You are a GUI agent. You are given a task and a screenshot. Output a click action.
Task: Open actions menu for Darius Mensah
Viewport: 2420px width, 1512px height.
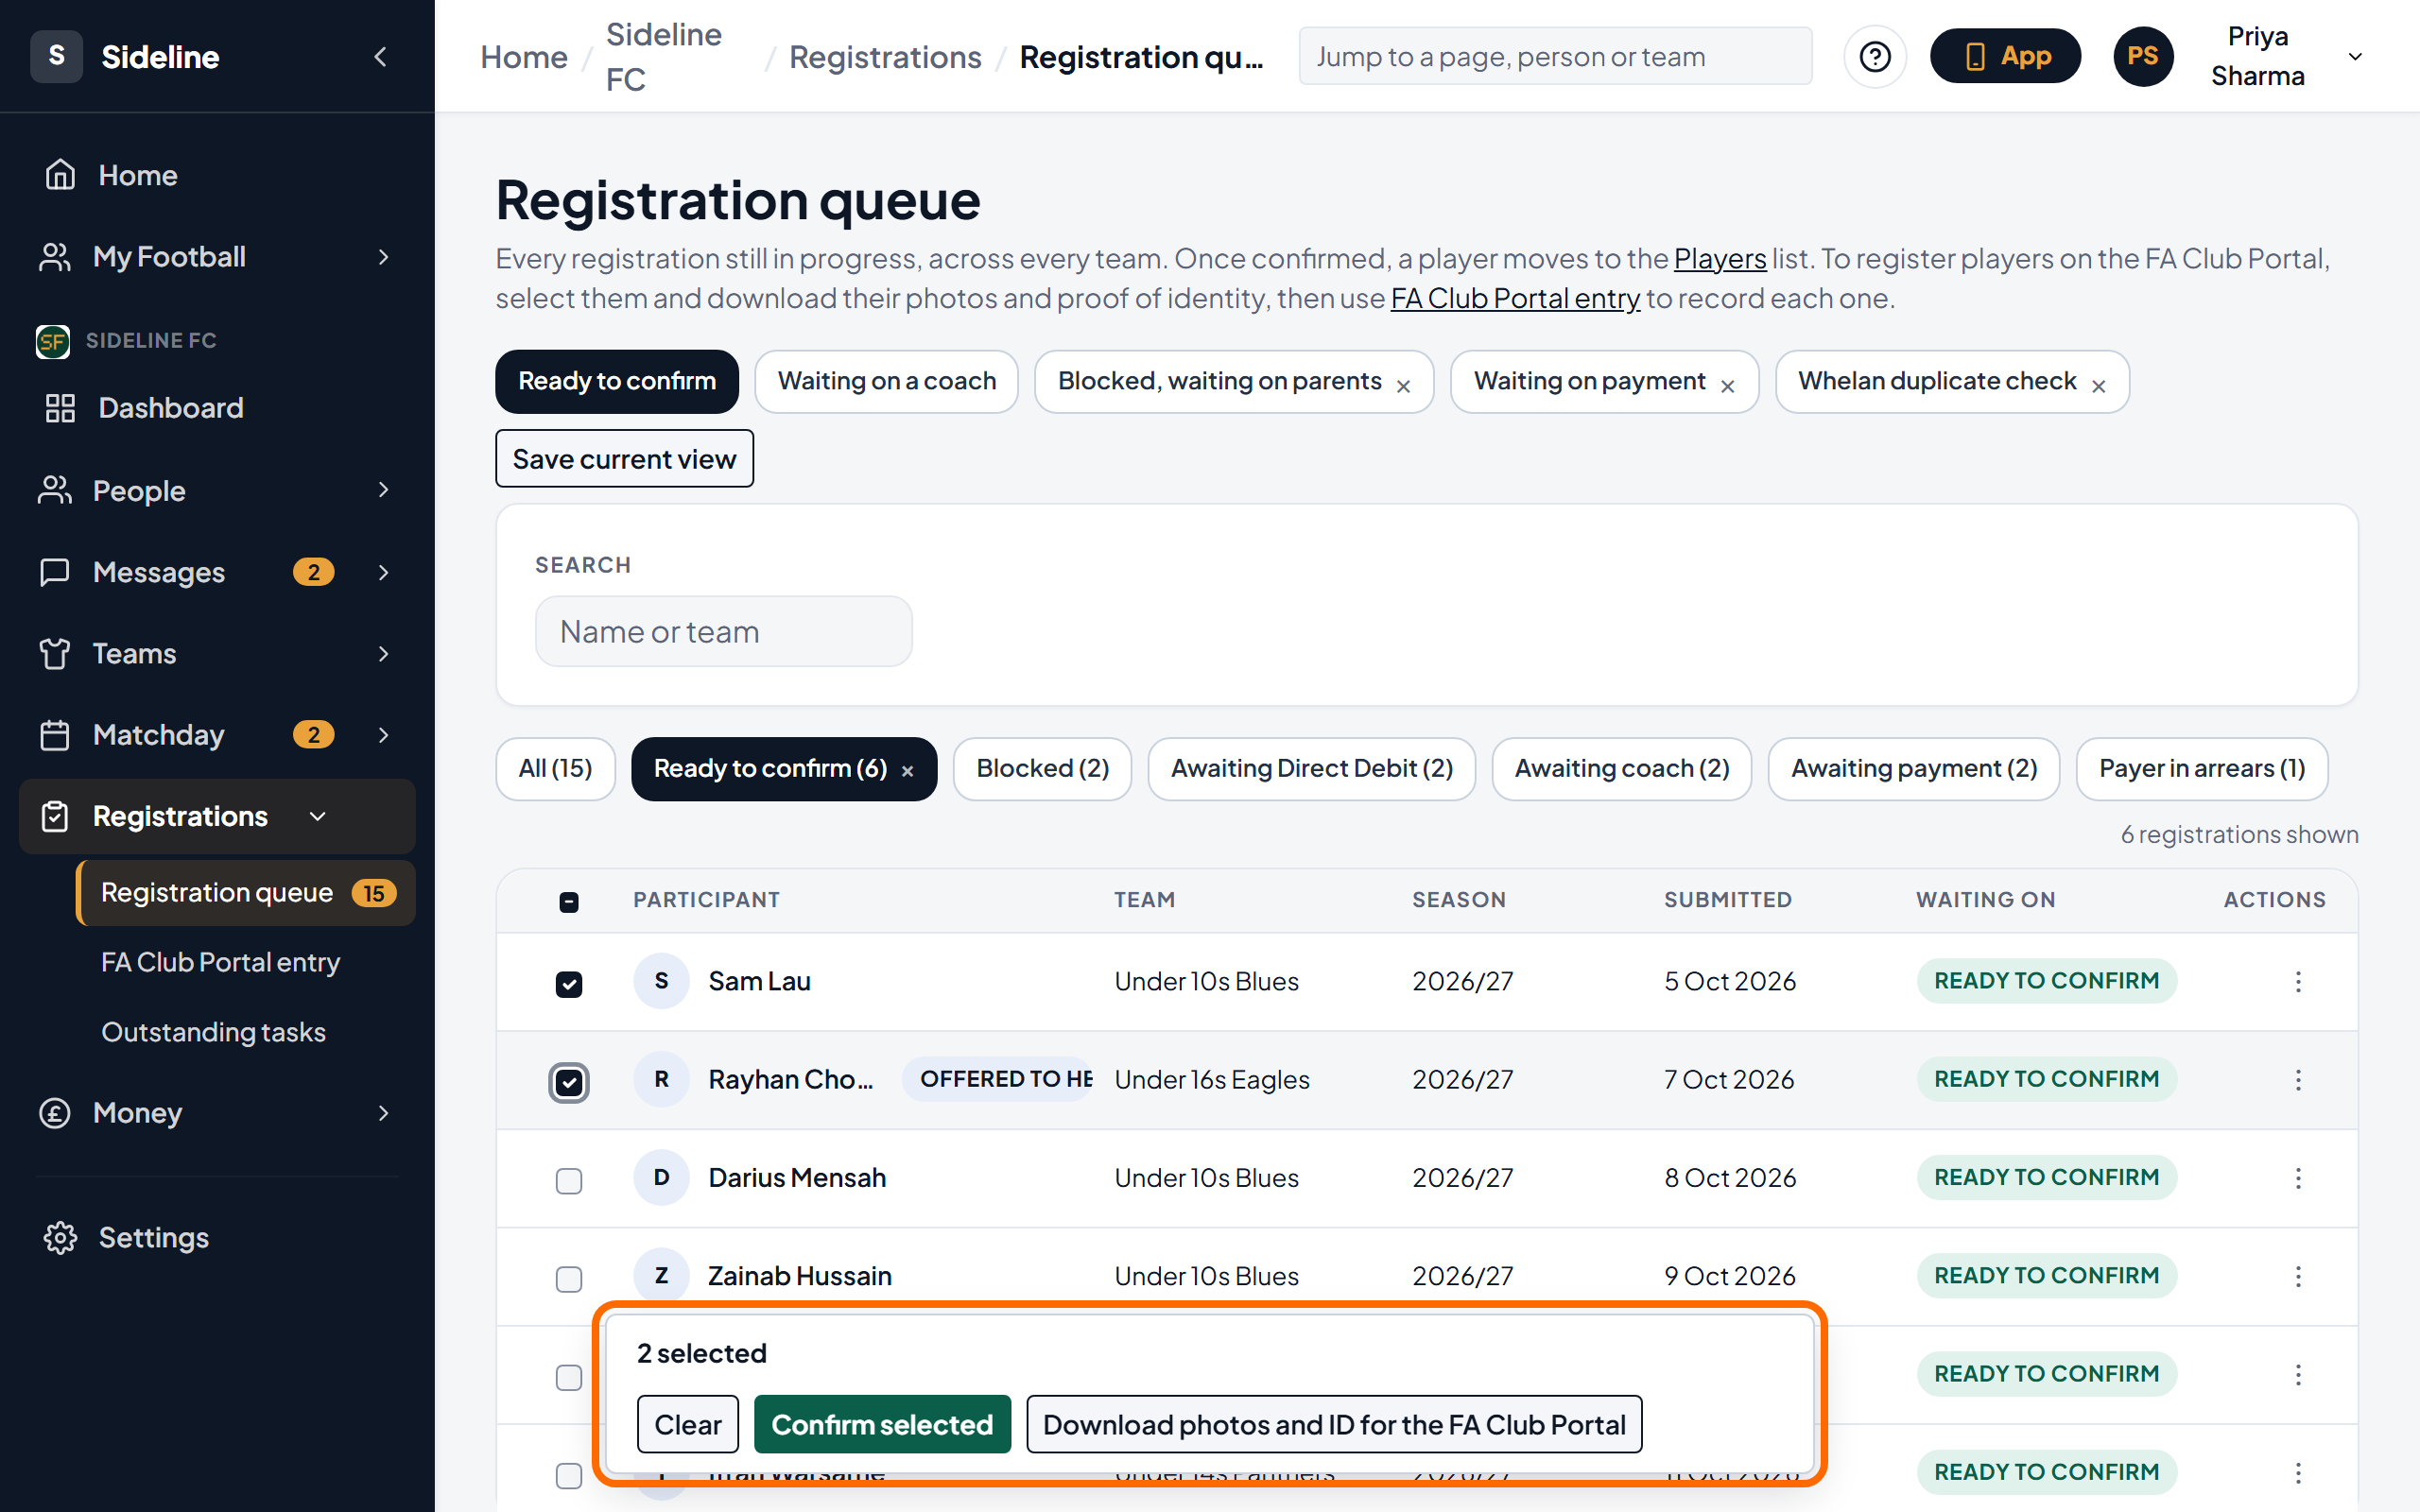(2298, 1178)
